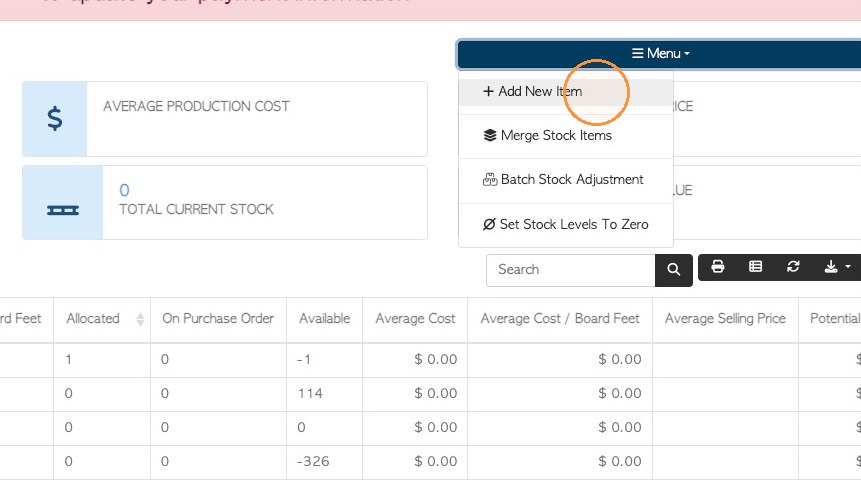Click the Available cell showing -1
The height and width of the screenshot is (480, 861).
click(325, 360)
